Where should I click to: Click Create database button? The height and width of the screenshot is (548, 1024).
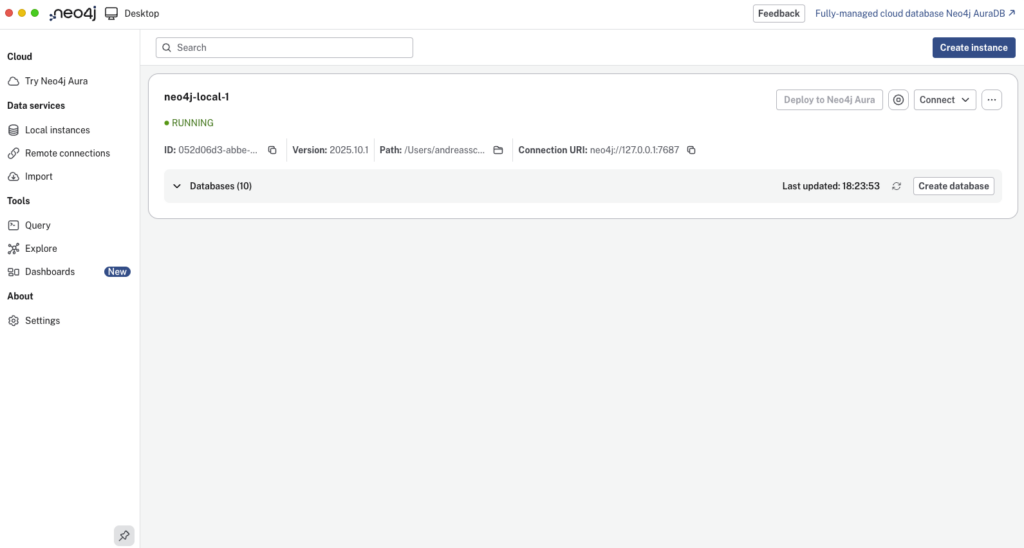pyautogui.click(x=953, y=186)
